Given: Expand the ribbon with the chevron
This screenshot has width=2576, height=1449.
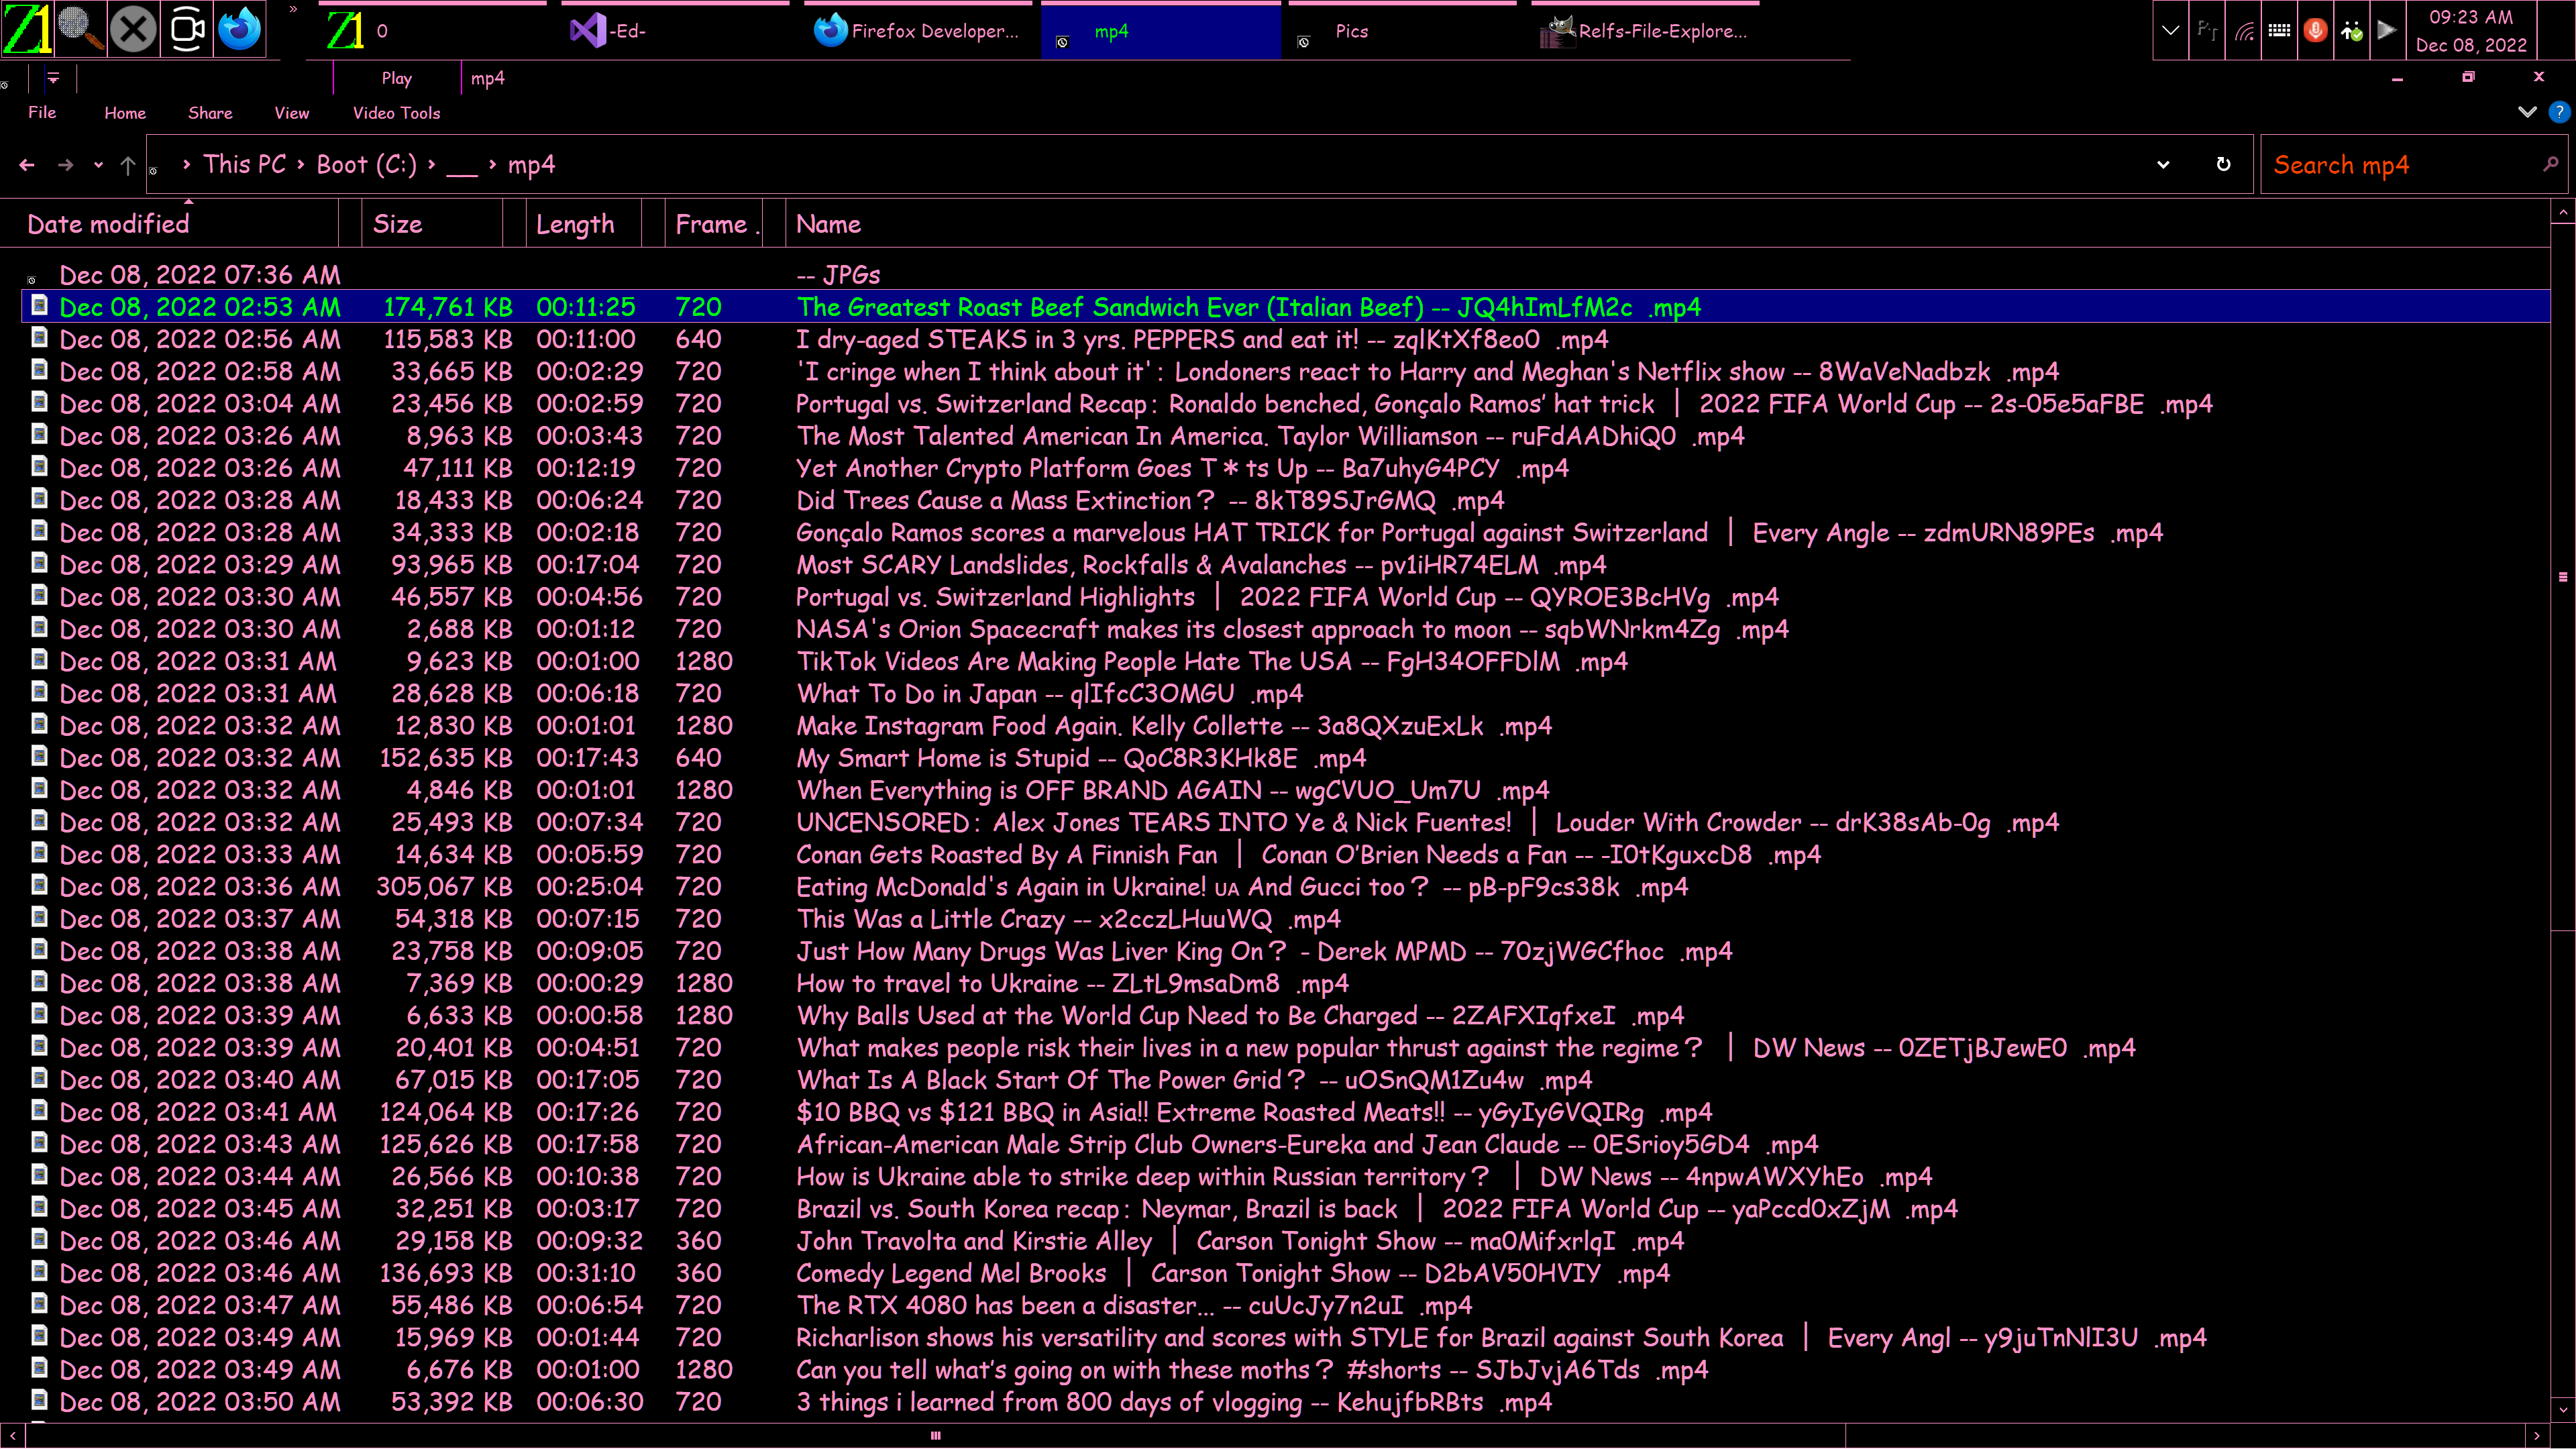Looking at the screenshot, I should (2527, 112).
